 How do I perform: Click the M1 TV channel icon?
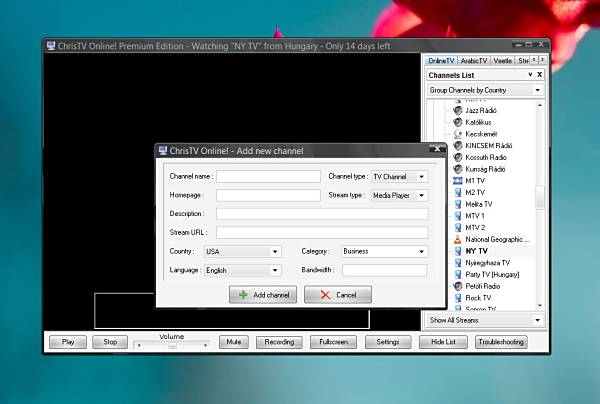tap(458, 181)
